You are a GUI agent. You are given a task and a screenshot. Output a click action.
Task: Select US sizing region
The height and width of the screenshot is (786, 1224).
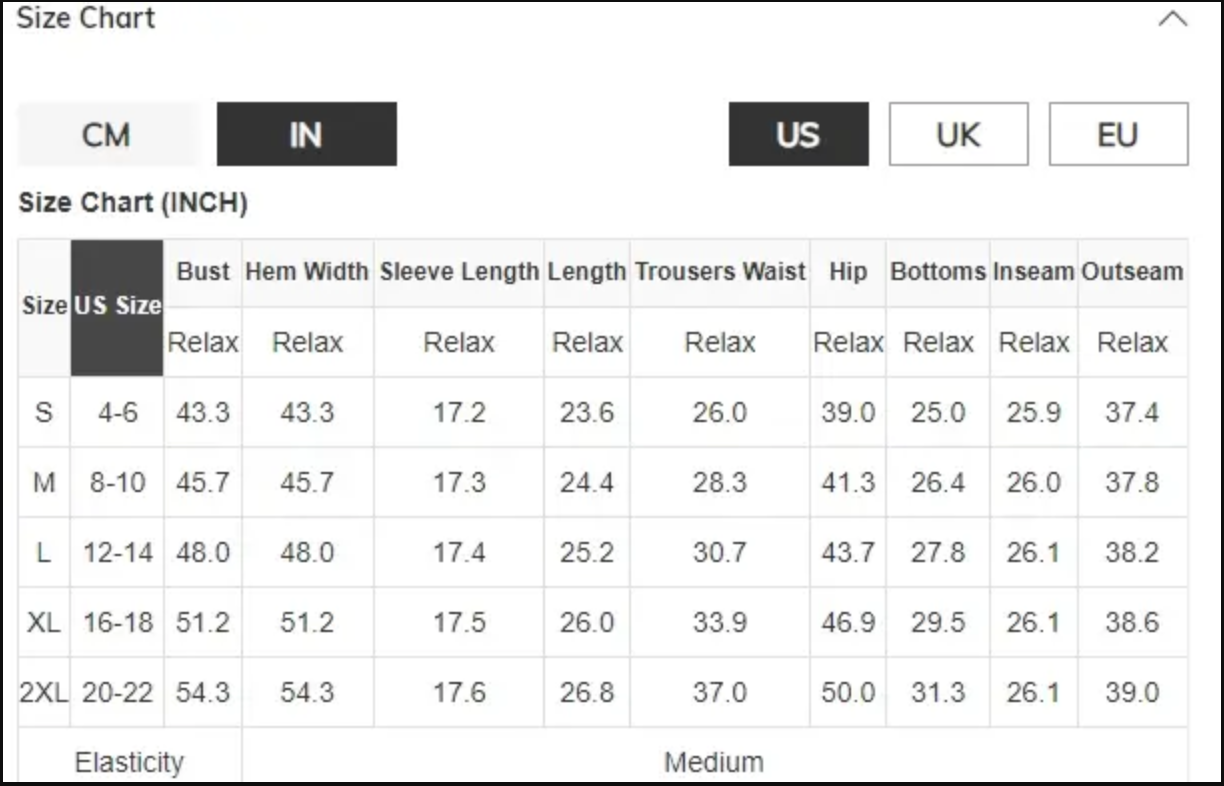click(x=798, y=134)
